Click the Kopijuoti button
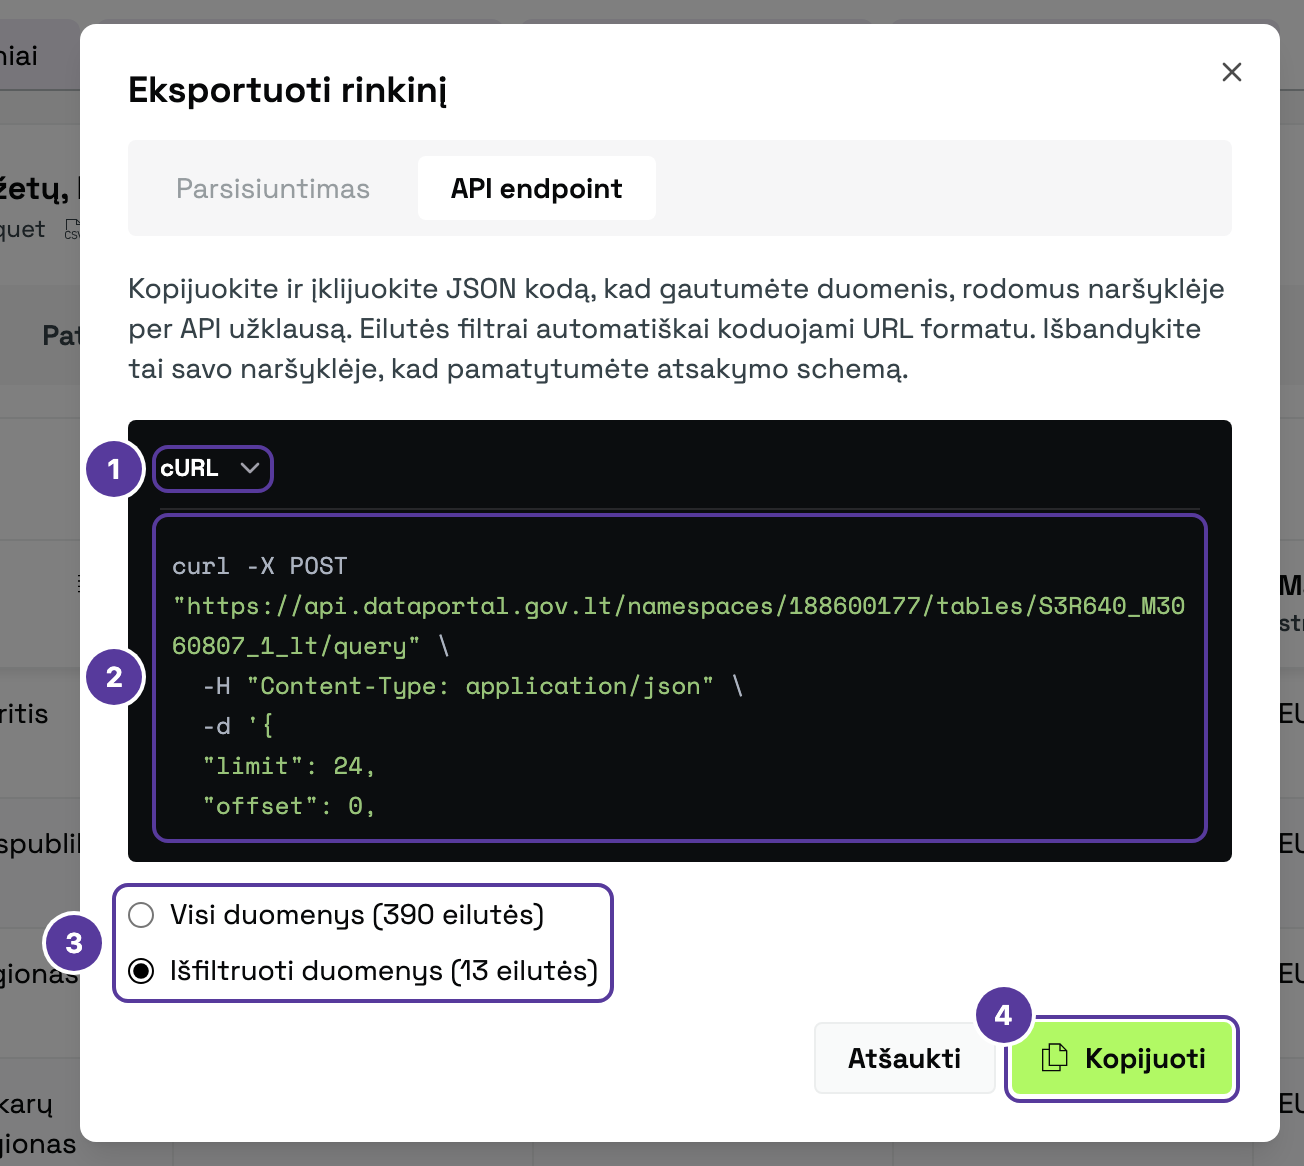Viewport: 1304px width, 1166px height. [1122, 1058]
